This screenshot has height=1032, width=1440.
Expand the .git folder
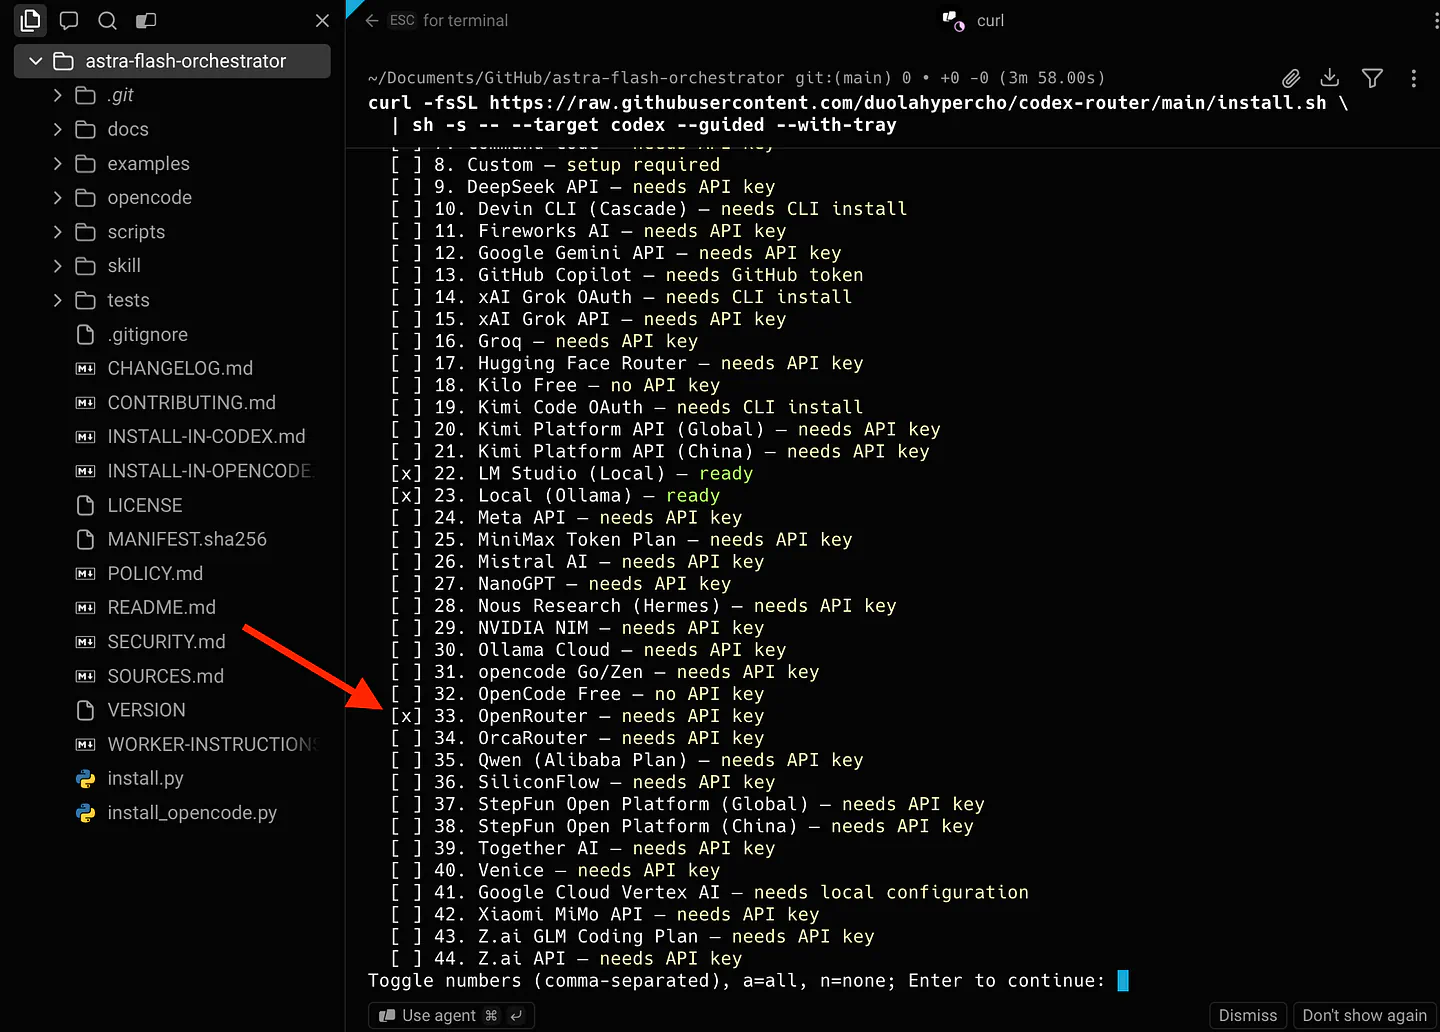coord(57,95)
